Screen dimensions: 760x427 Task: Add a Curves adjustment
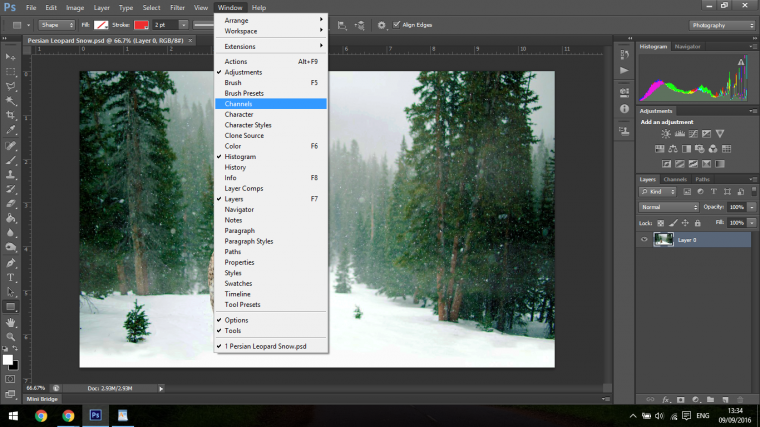(694, 134)
